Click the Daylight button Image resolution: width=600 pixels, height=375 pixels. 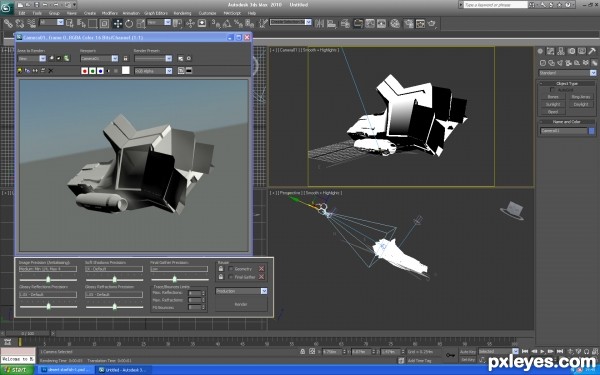tap(581, 104)
